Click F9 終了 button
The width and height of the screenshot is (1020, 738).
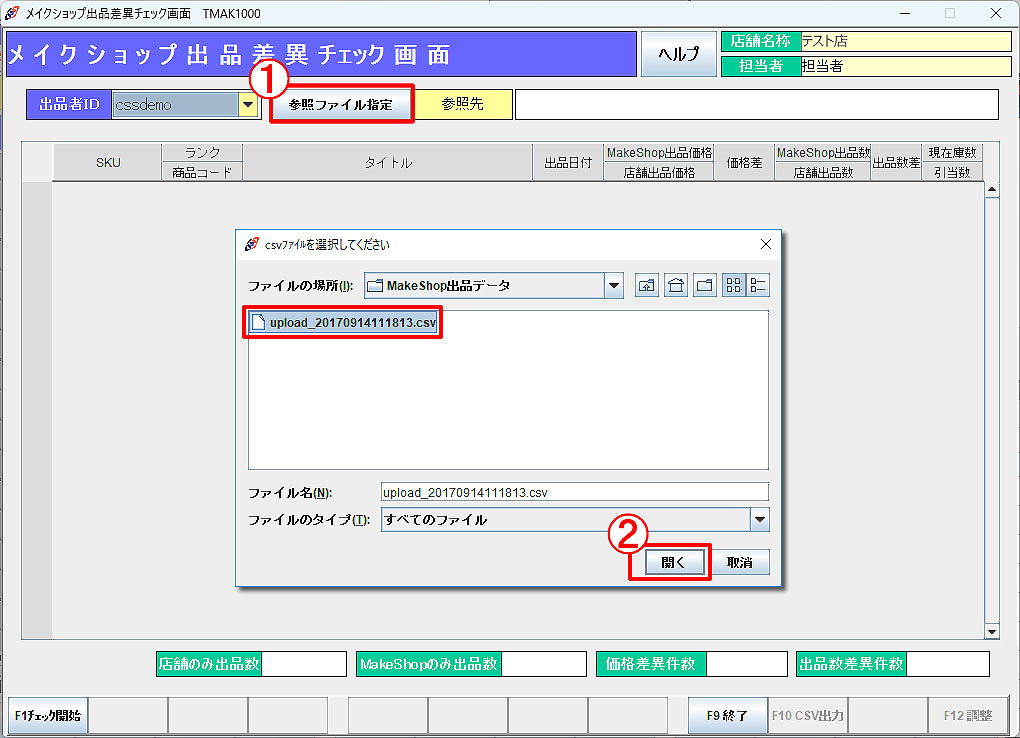coord(727,715)
